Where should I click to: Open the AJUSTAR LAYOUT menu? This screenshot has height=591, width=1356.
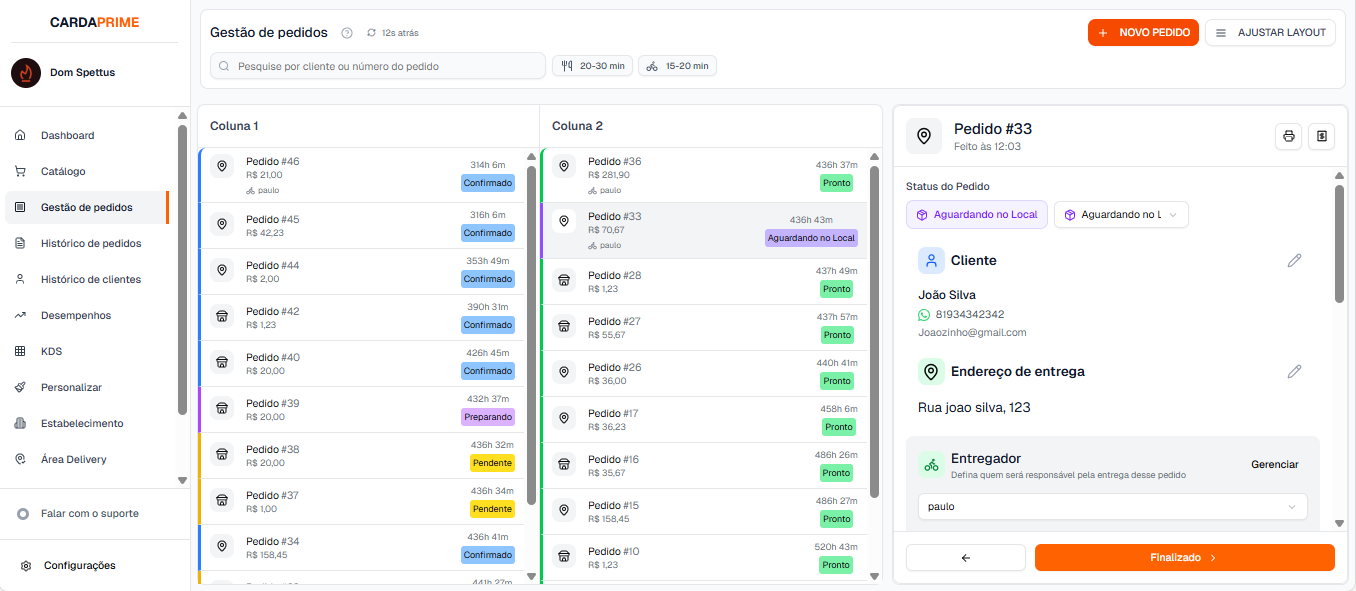[x=1270, y=33]
